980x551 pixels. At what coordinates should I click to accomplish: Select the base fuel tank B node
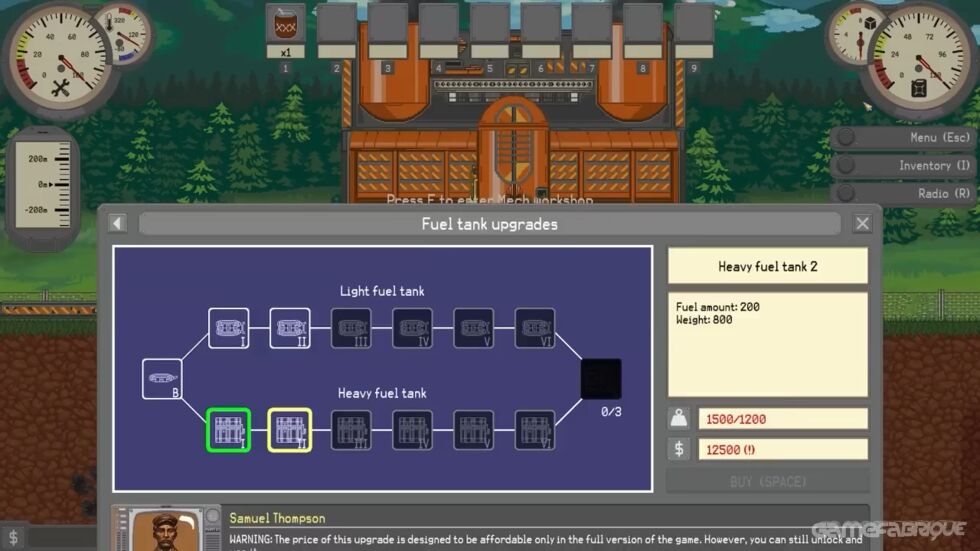(162, 379)
